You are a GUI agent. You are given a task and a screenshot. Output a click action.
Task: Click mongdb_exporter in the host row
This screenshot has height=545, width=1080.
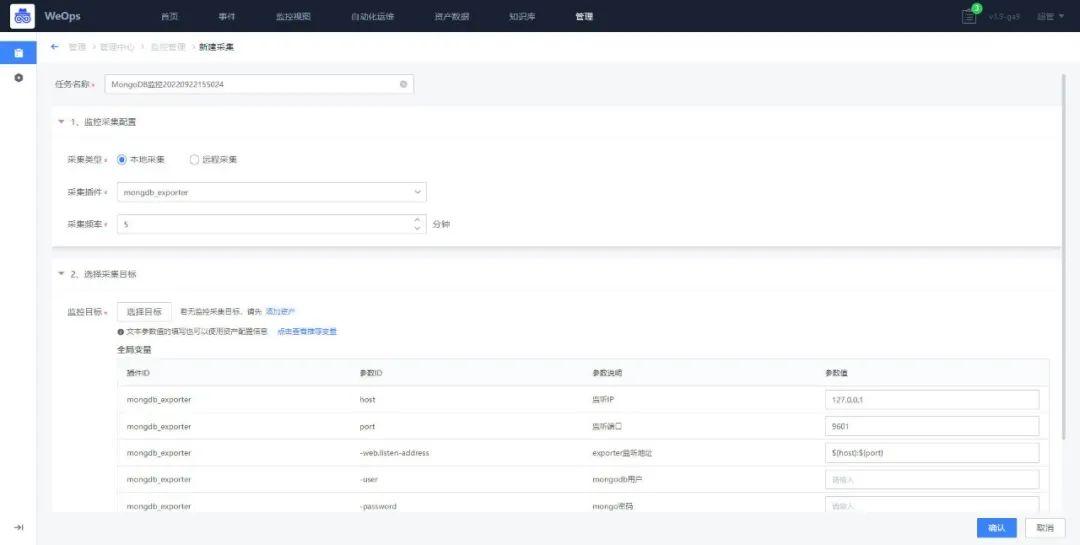(x=159, y=400)
